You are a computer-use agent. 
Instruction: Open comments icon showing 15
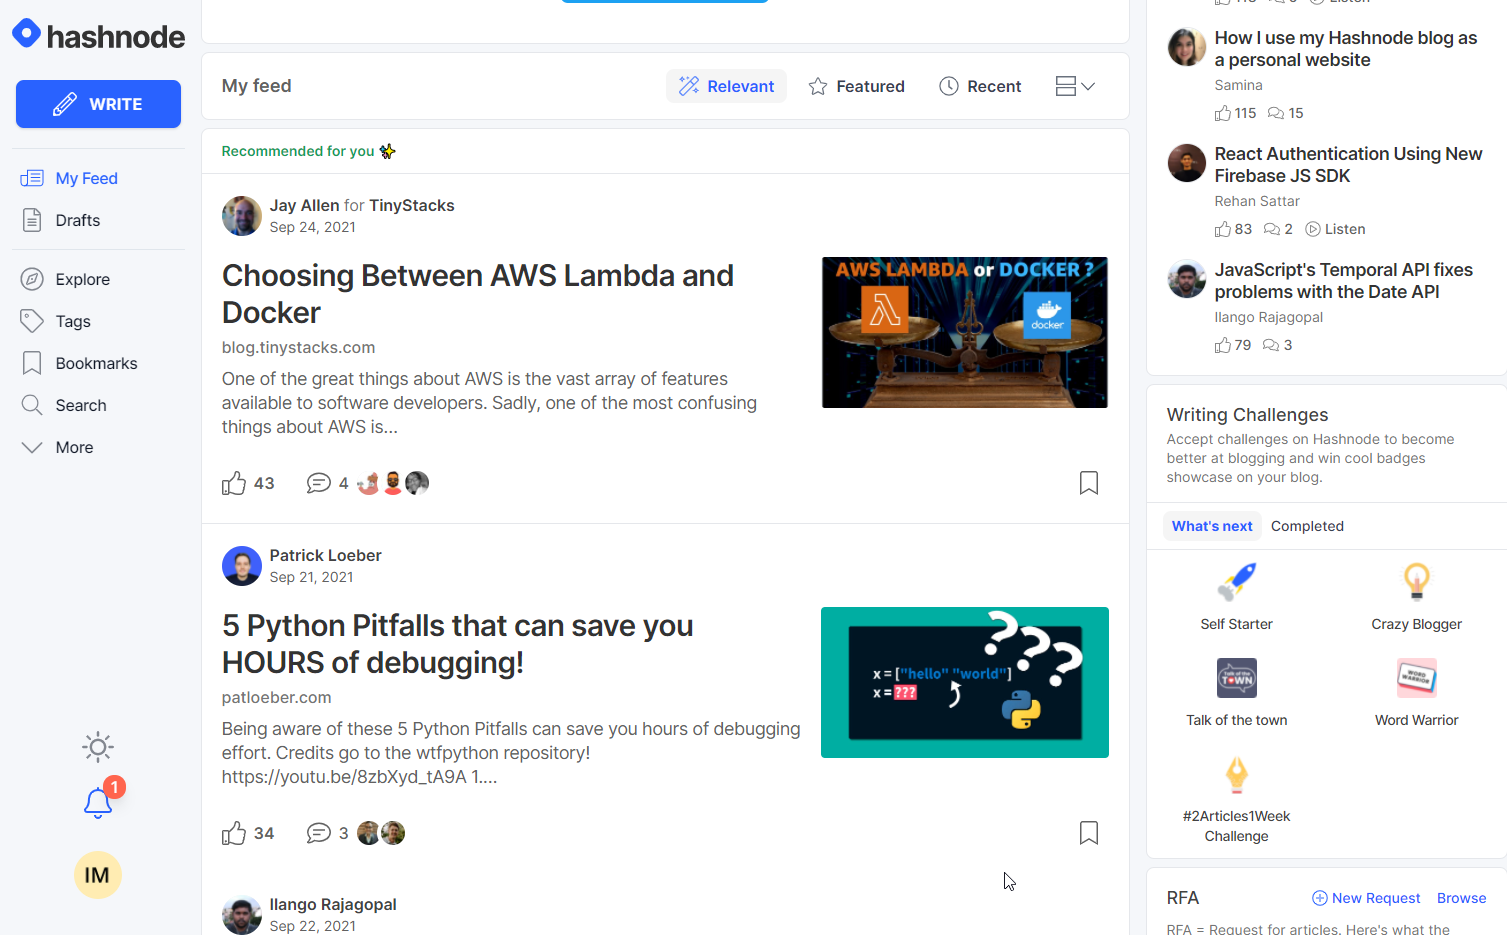point(1276,113)
